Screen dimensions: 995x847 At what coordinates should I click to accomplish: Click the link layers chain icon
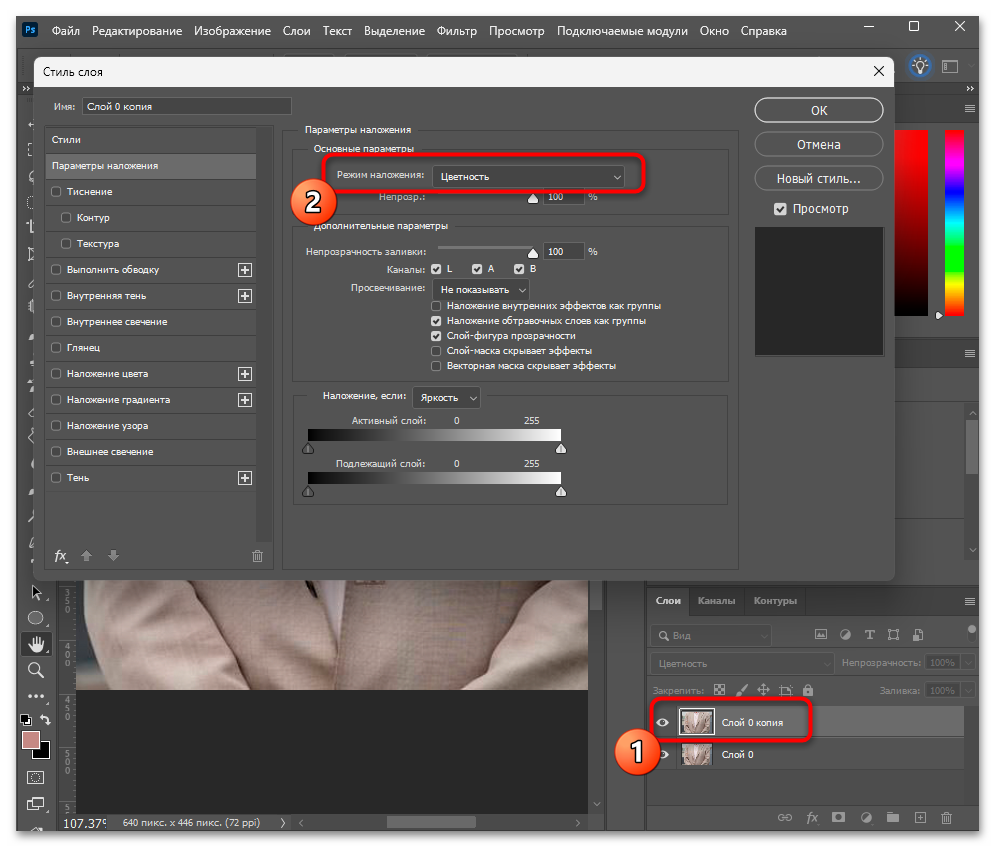785,818
